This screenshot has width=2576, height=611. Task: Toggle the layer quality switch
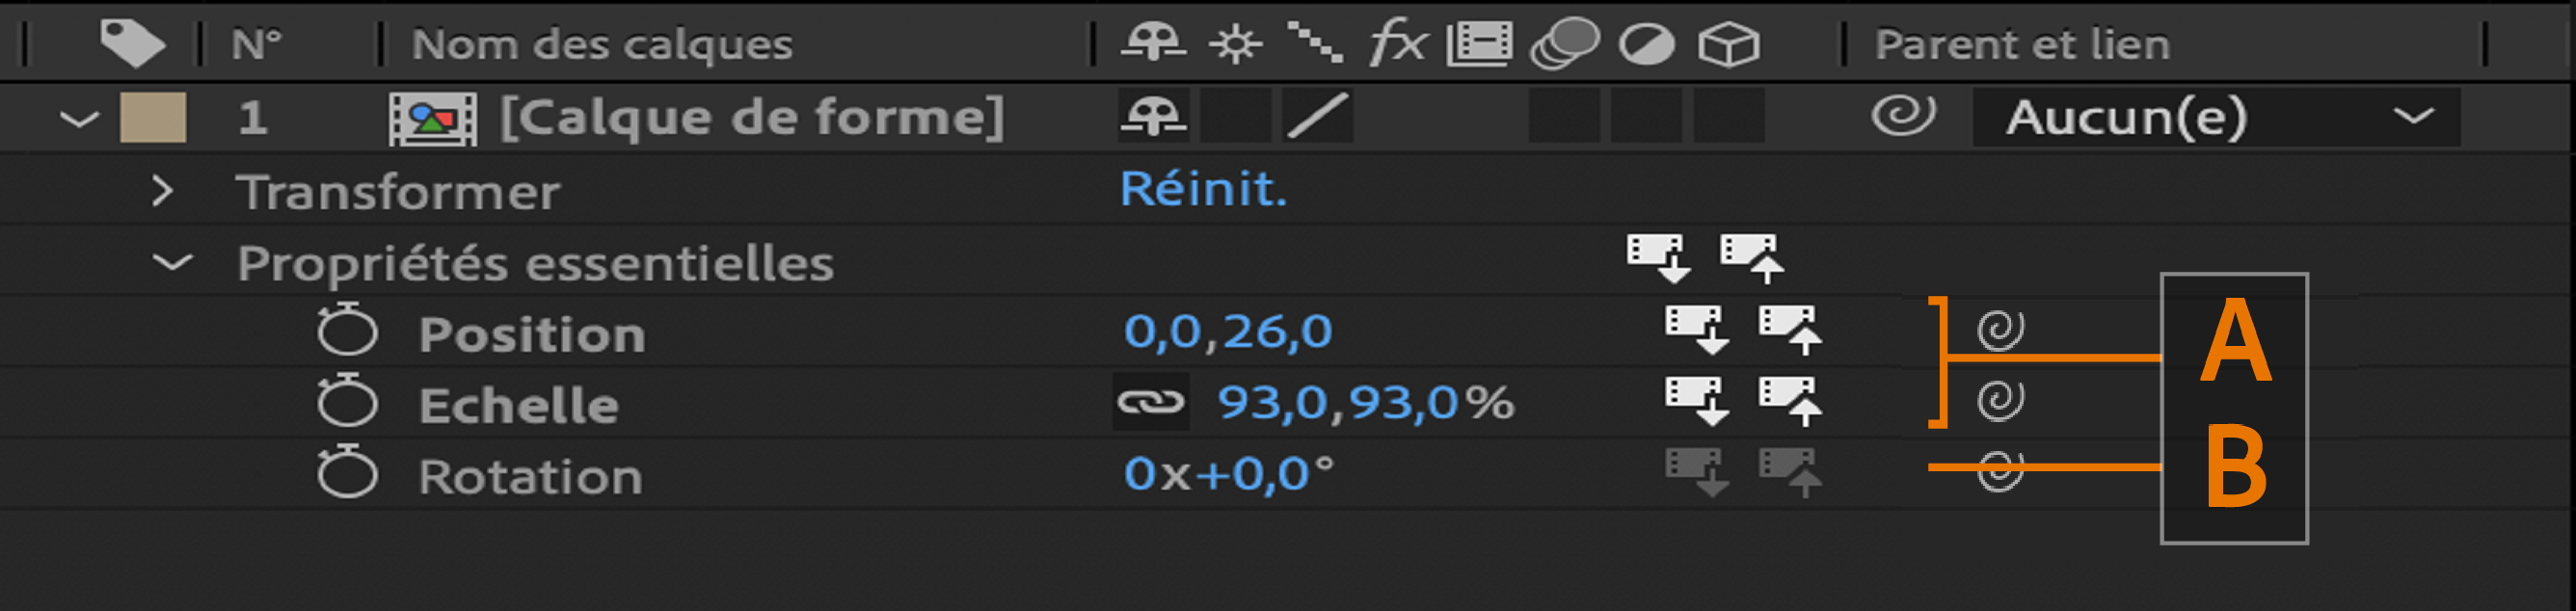click(1318, 116)
